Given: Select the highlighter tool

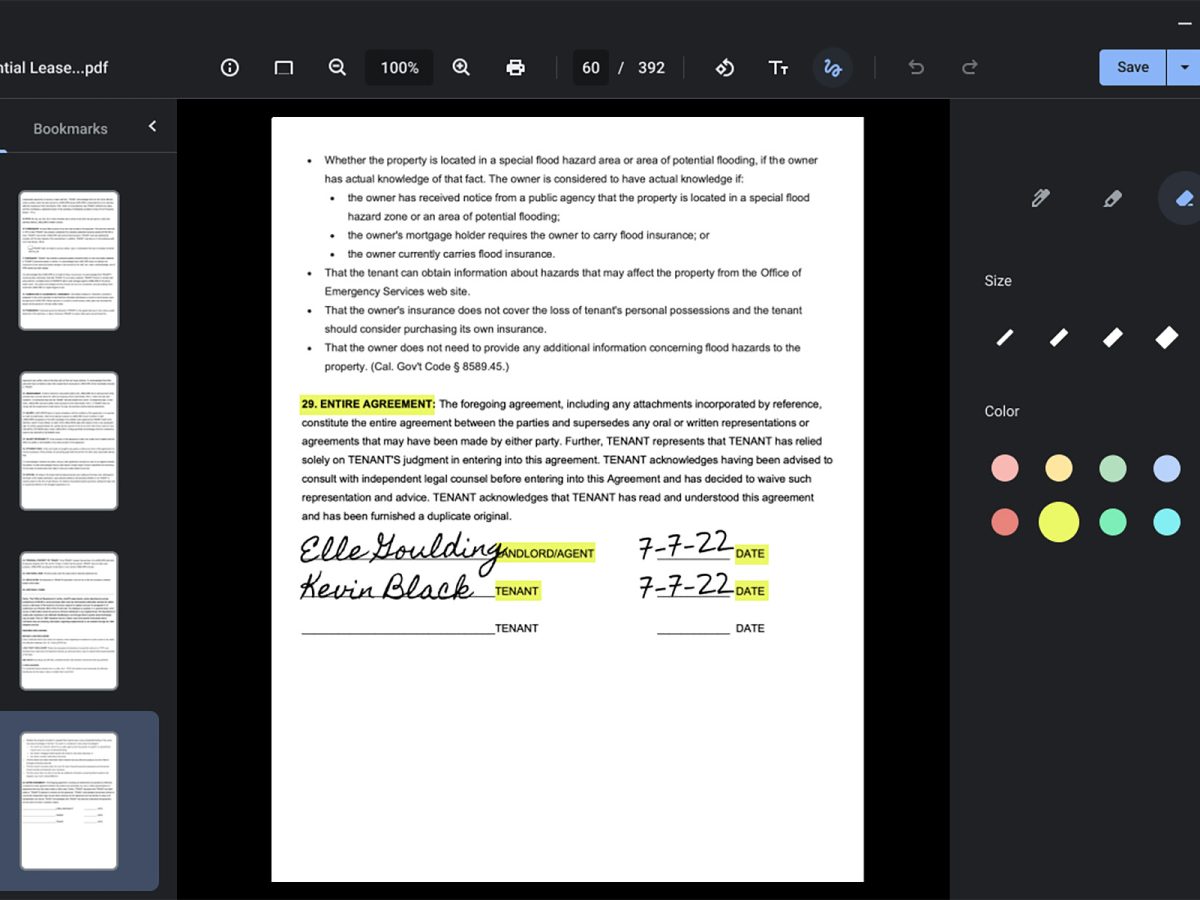Looking at the screenshot, I should [x=1112, y=198].
